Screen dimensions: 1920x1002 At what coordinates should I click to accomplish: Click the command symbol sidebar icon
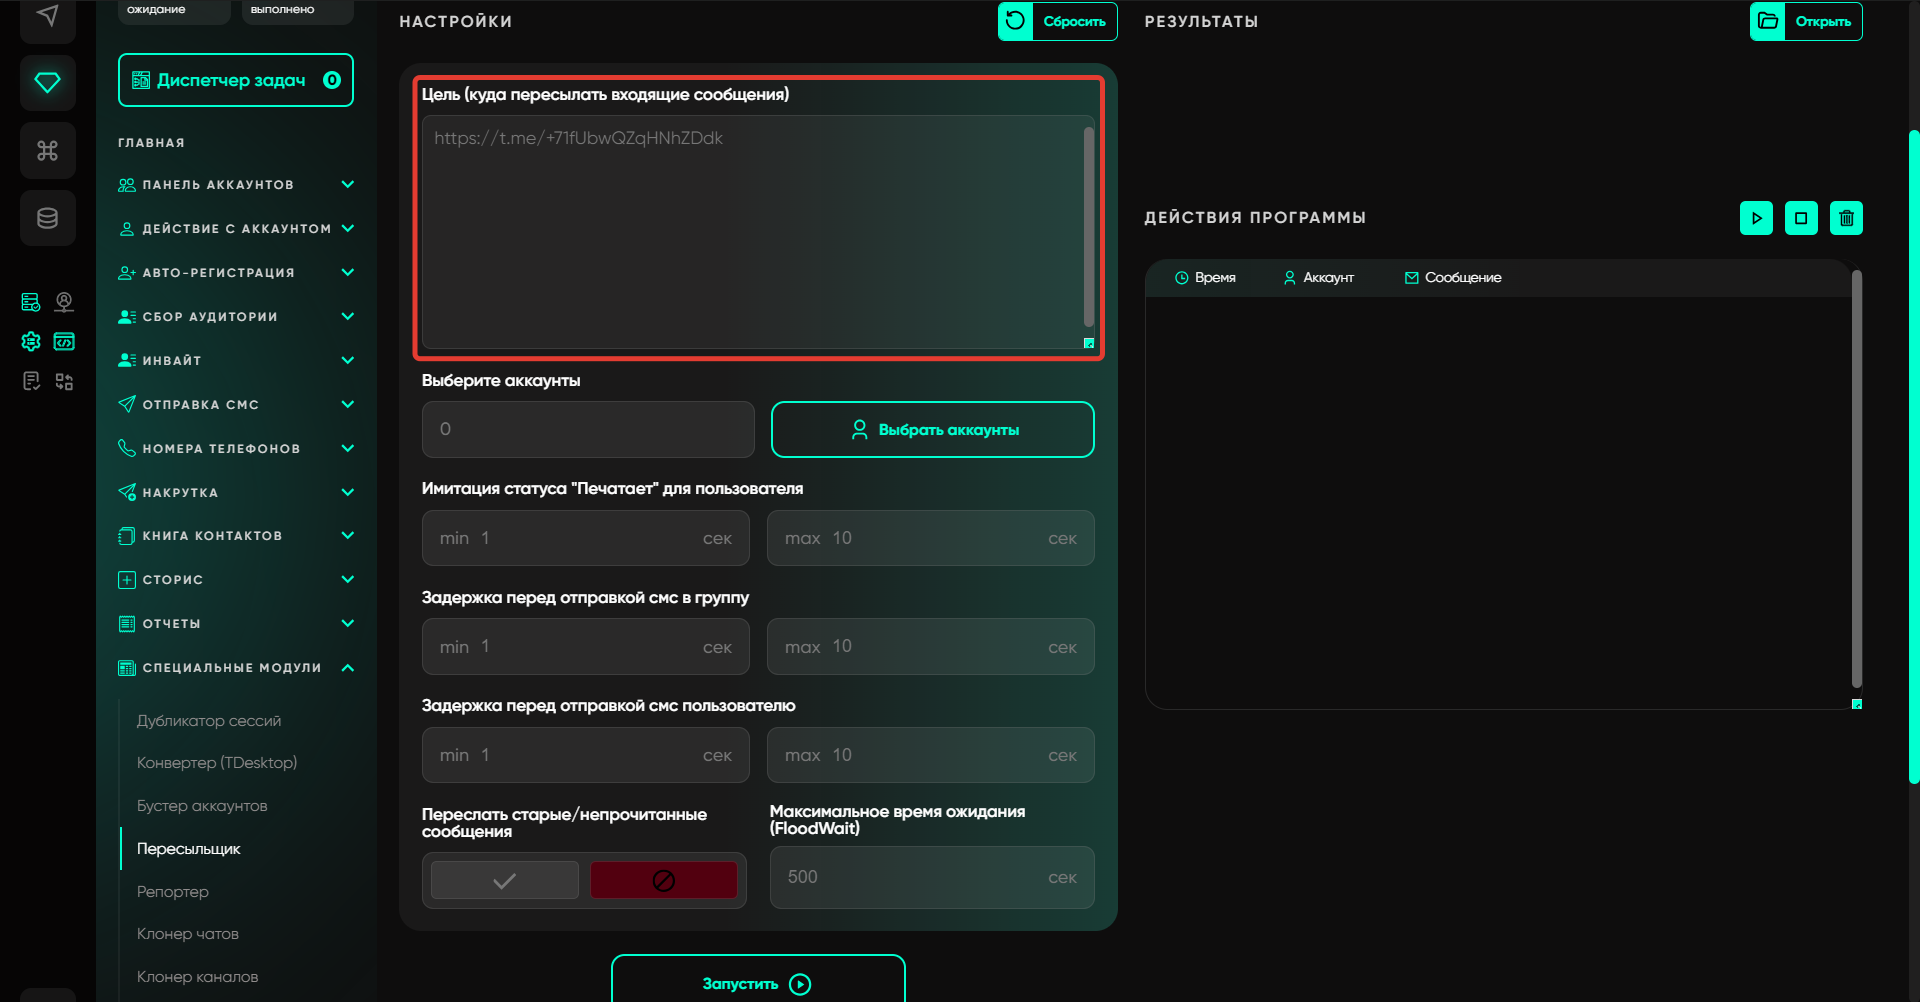coord(47,151)
